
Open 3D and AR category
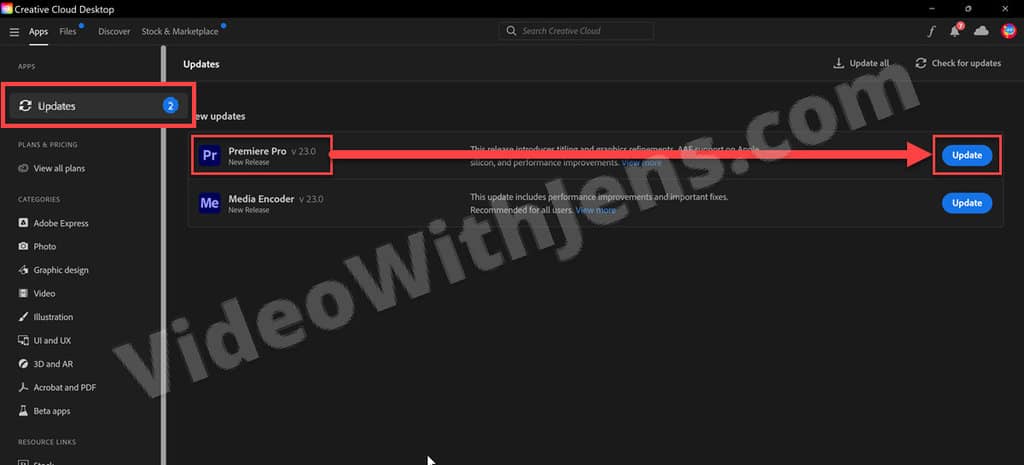pos(54,364)
